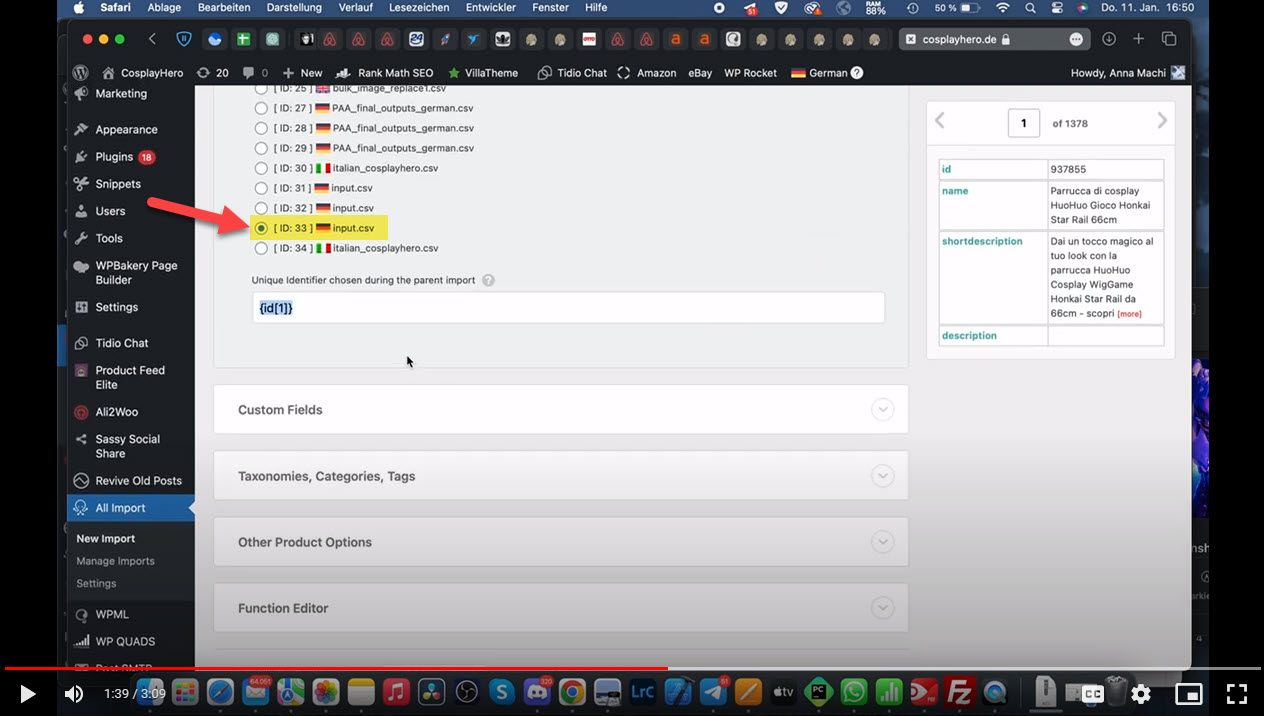Viewport: 1264px width, 716px height.
Task: Click Howdy, Anna Machi account menu
Action: (1127, 73)
